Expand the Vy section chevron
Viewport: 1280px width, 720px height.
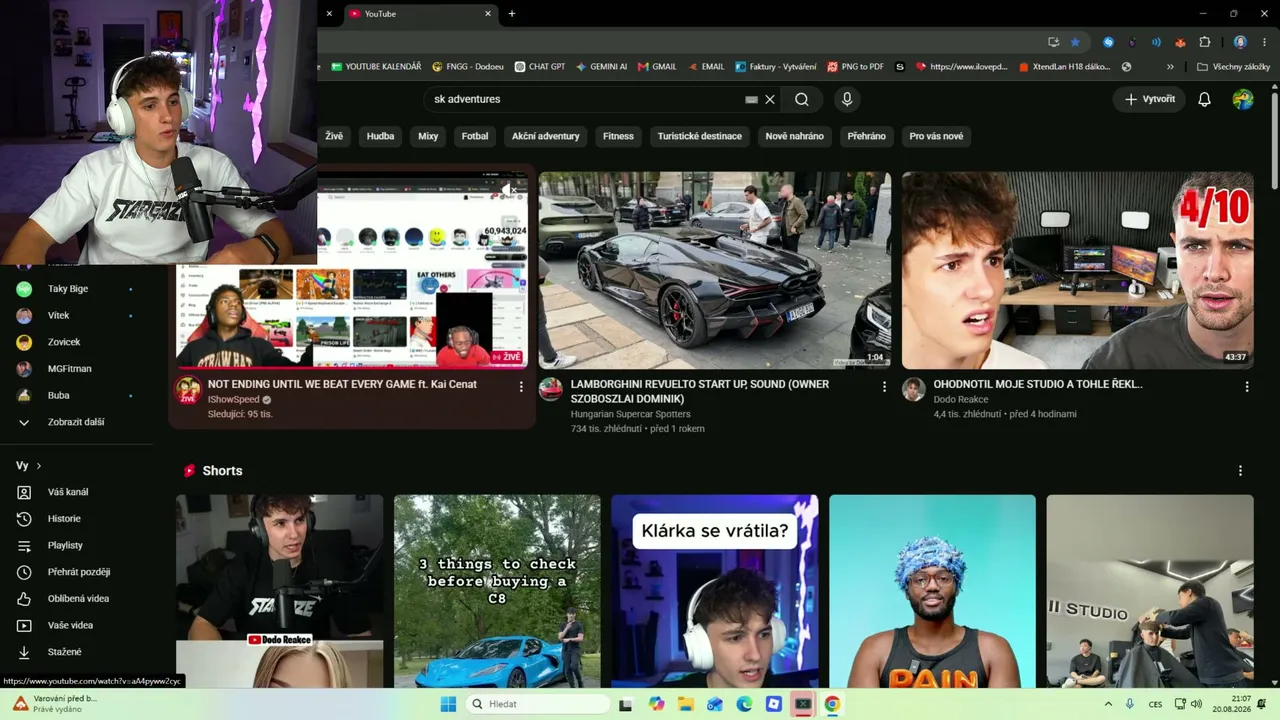tap(39, 466)
